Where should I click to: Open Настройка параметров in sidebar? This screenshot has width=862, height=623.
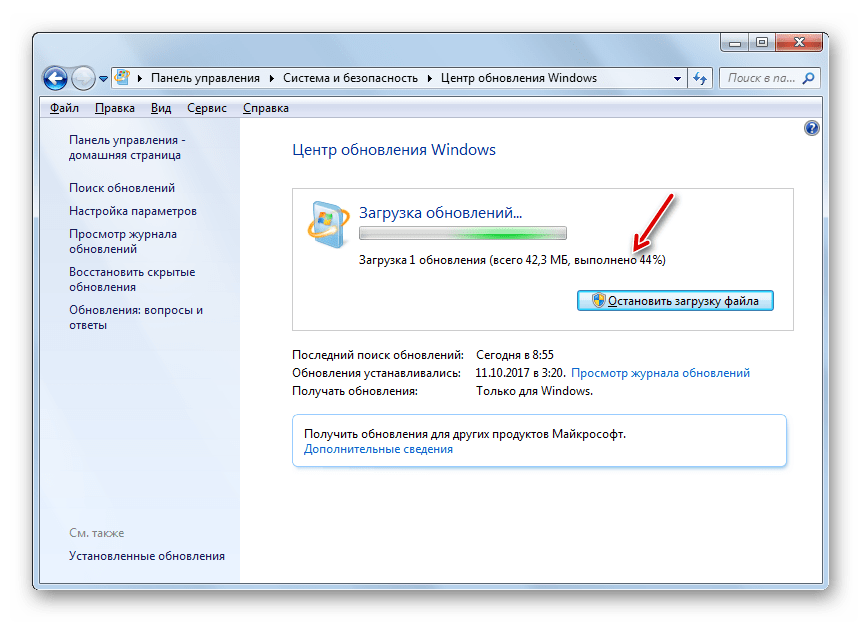(x=132, y=211)
